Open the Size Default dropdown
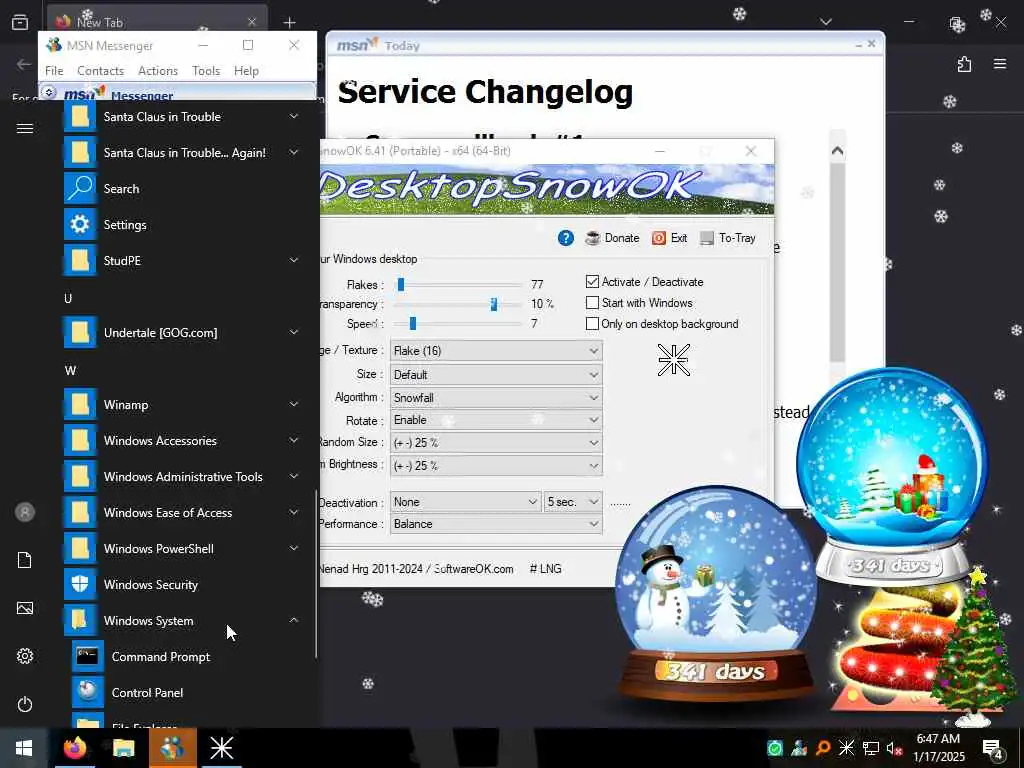Screen dimensions: 1024x768 (x=496, y=375)
